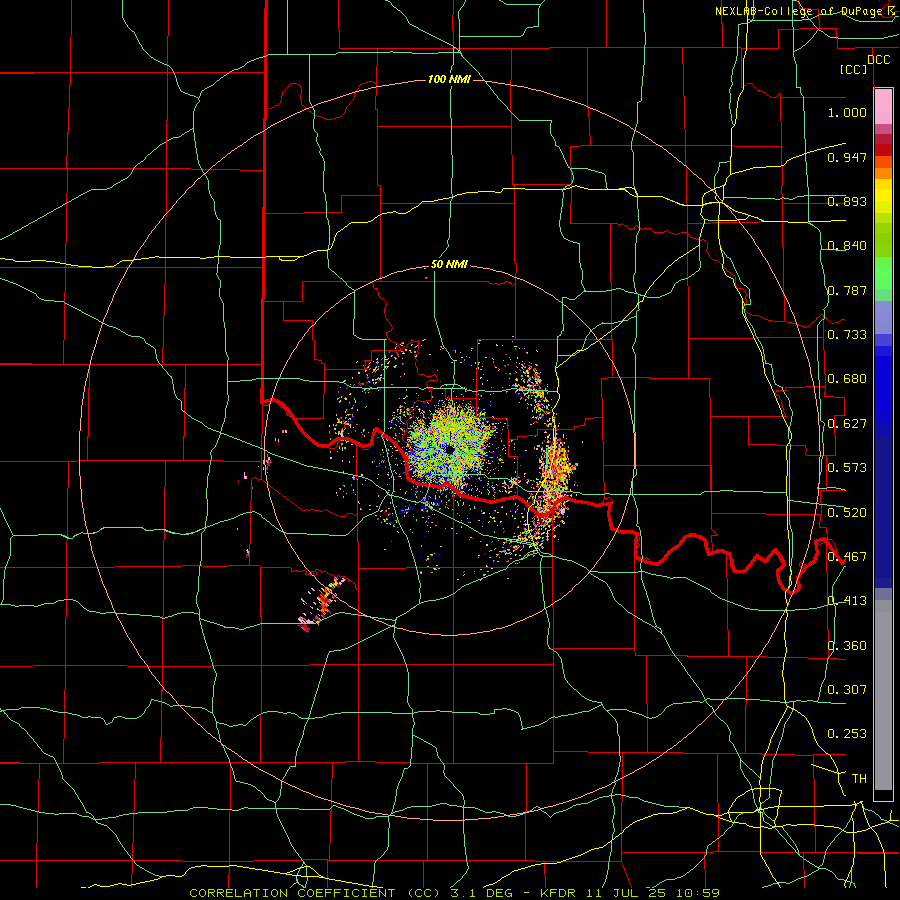Click the 0.947 legend value

tap(847, 157)
